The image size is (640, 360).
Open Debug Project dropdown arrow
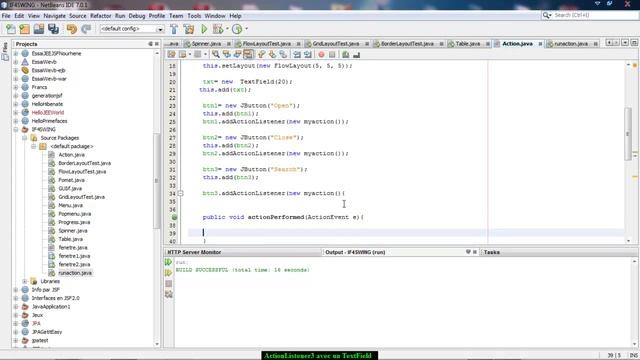point(227,29)
